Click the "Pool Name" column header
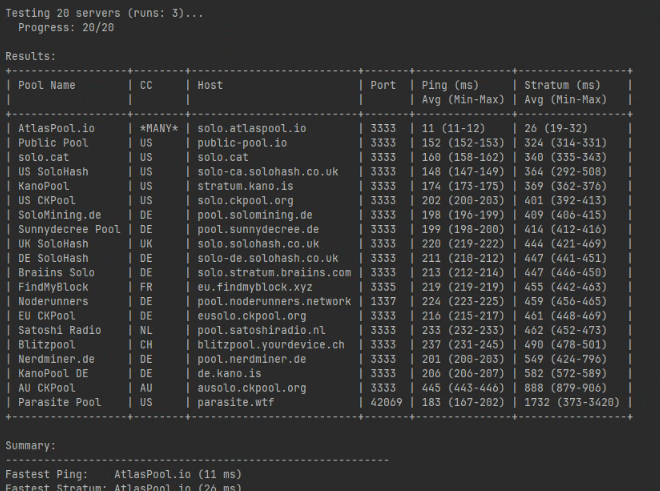This screenshot has width=660, height=491. click(x=47, y=85)
